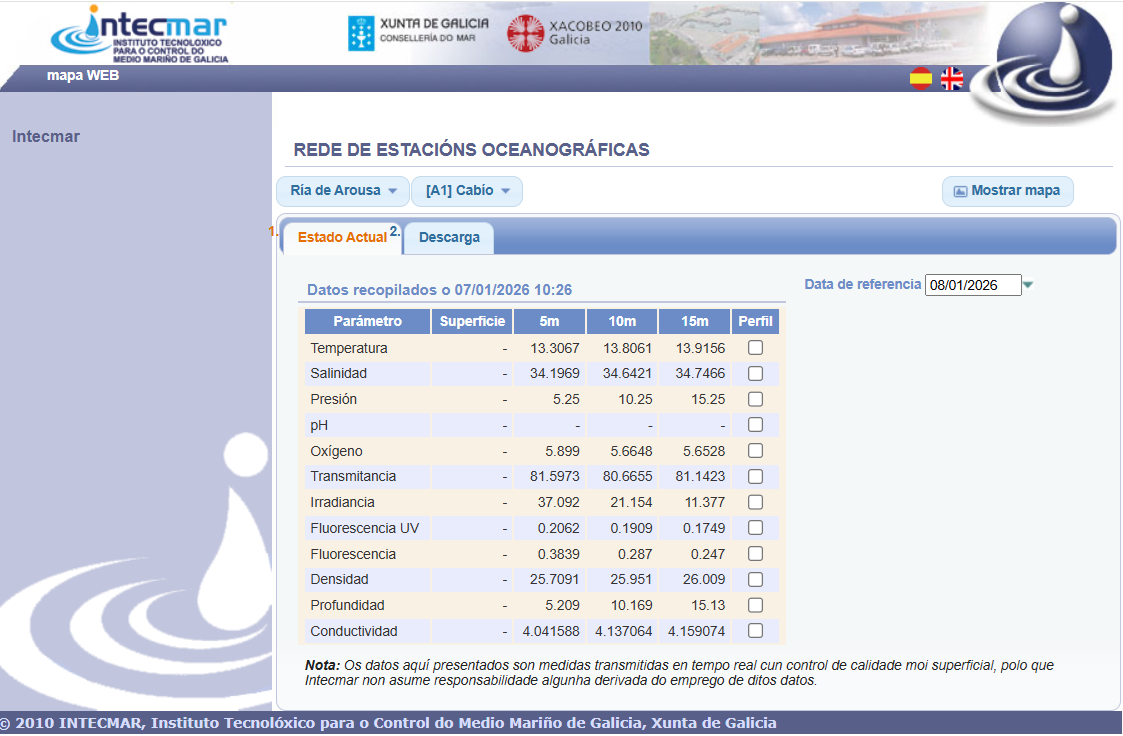Select the Estado Actual tab

click(340, 238)
